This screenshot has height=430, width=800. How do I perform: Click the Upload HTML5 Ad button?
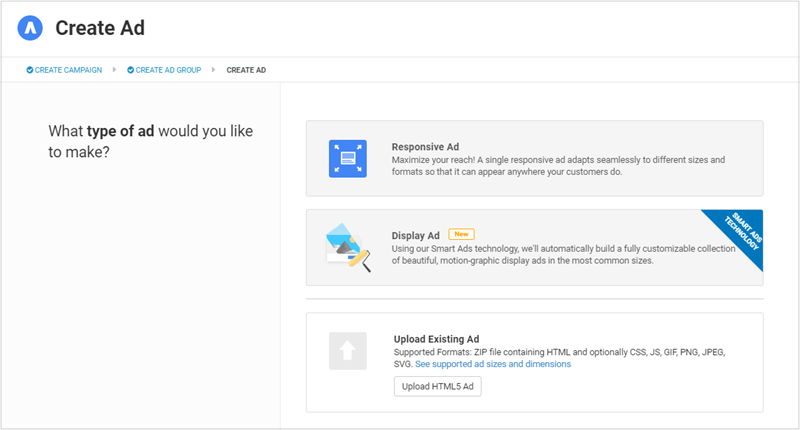pyautogui.click(x=437, y=386)
